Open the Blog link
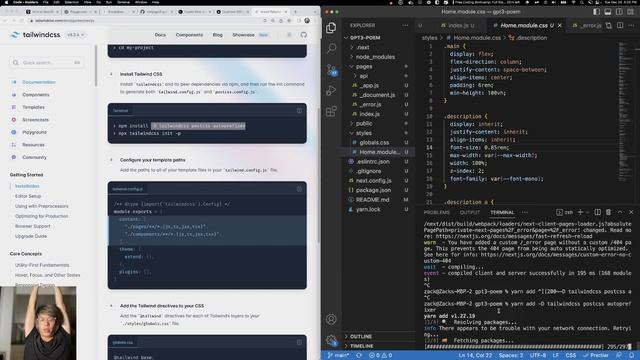Viewport: 640px width, 360px height. point(218,35)
